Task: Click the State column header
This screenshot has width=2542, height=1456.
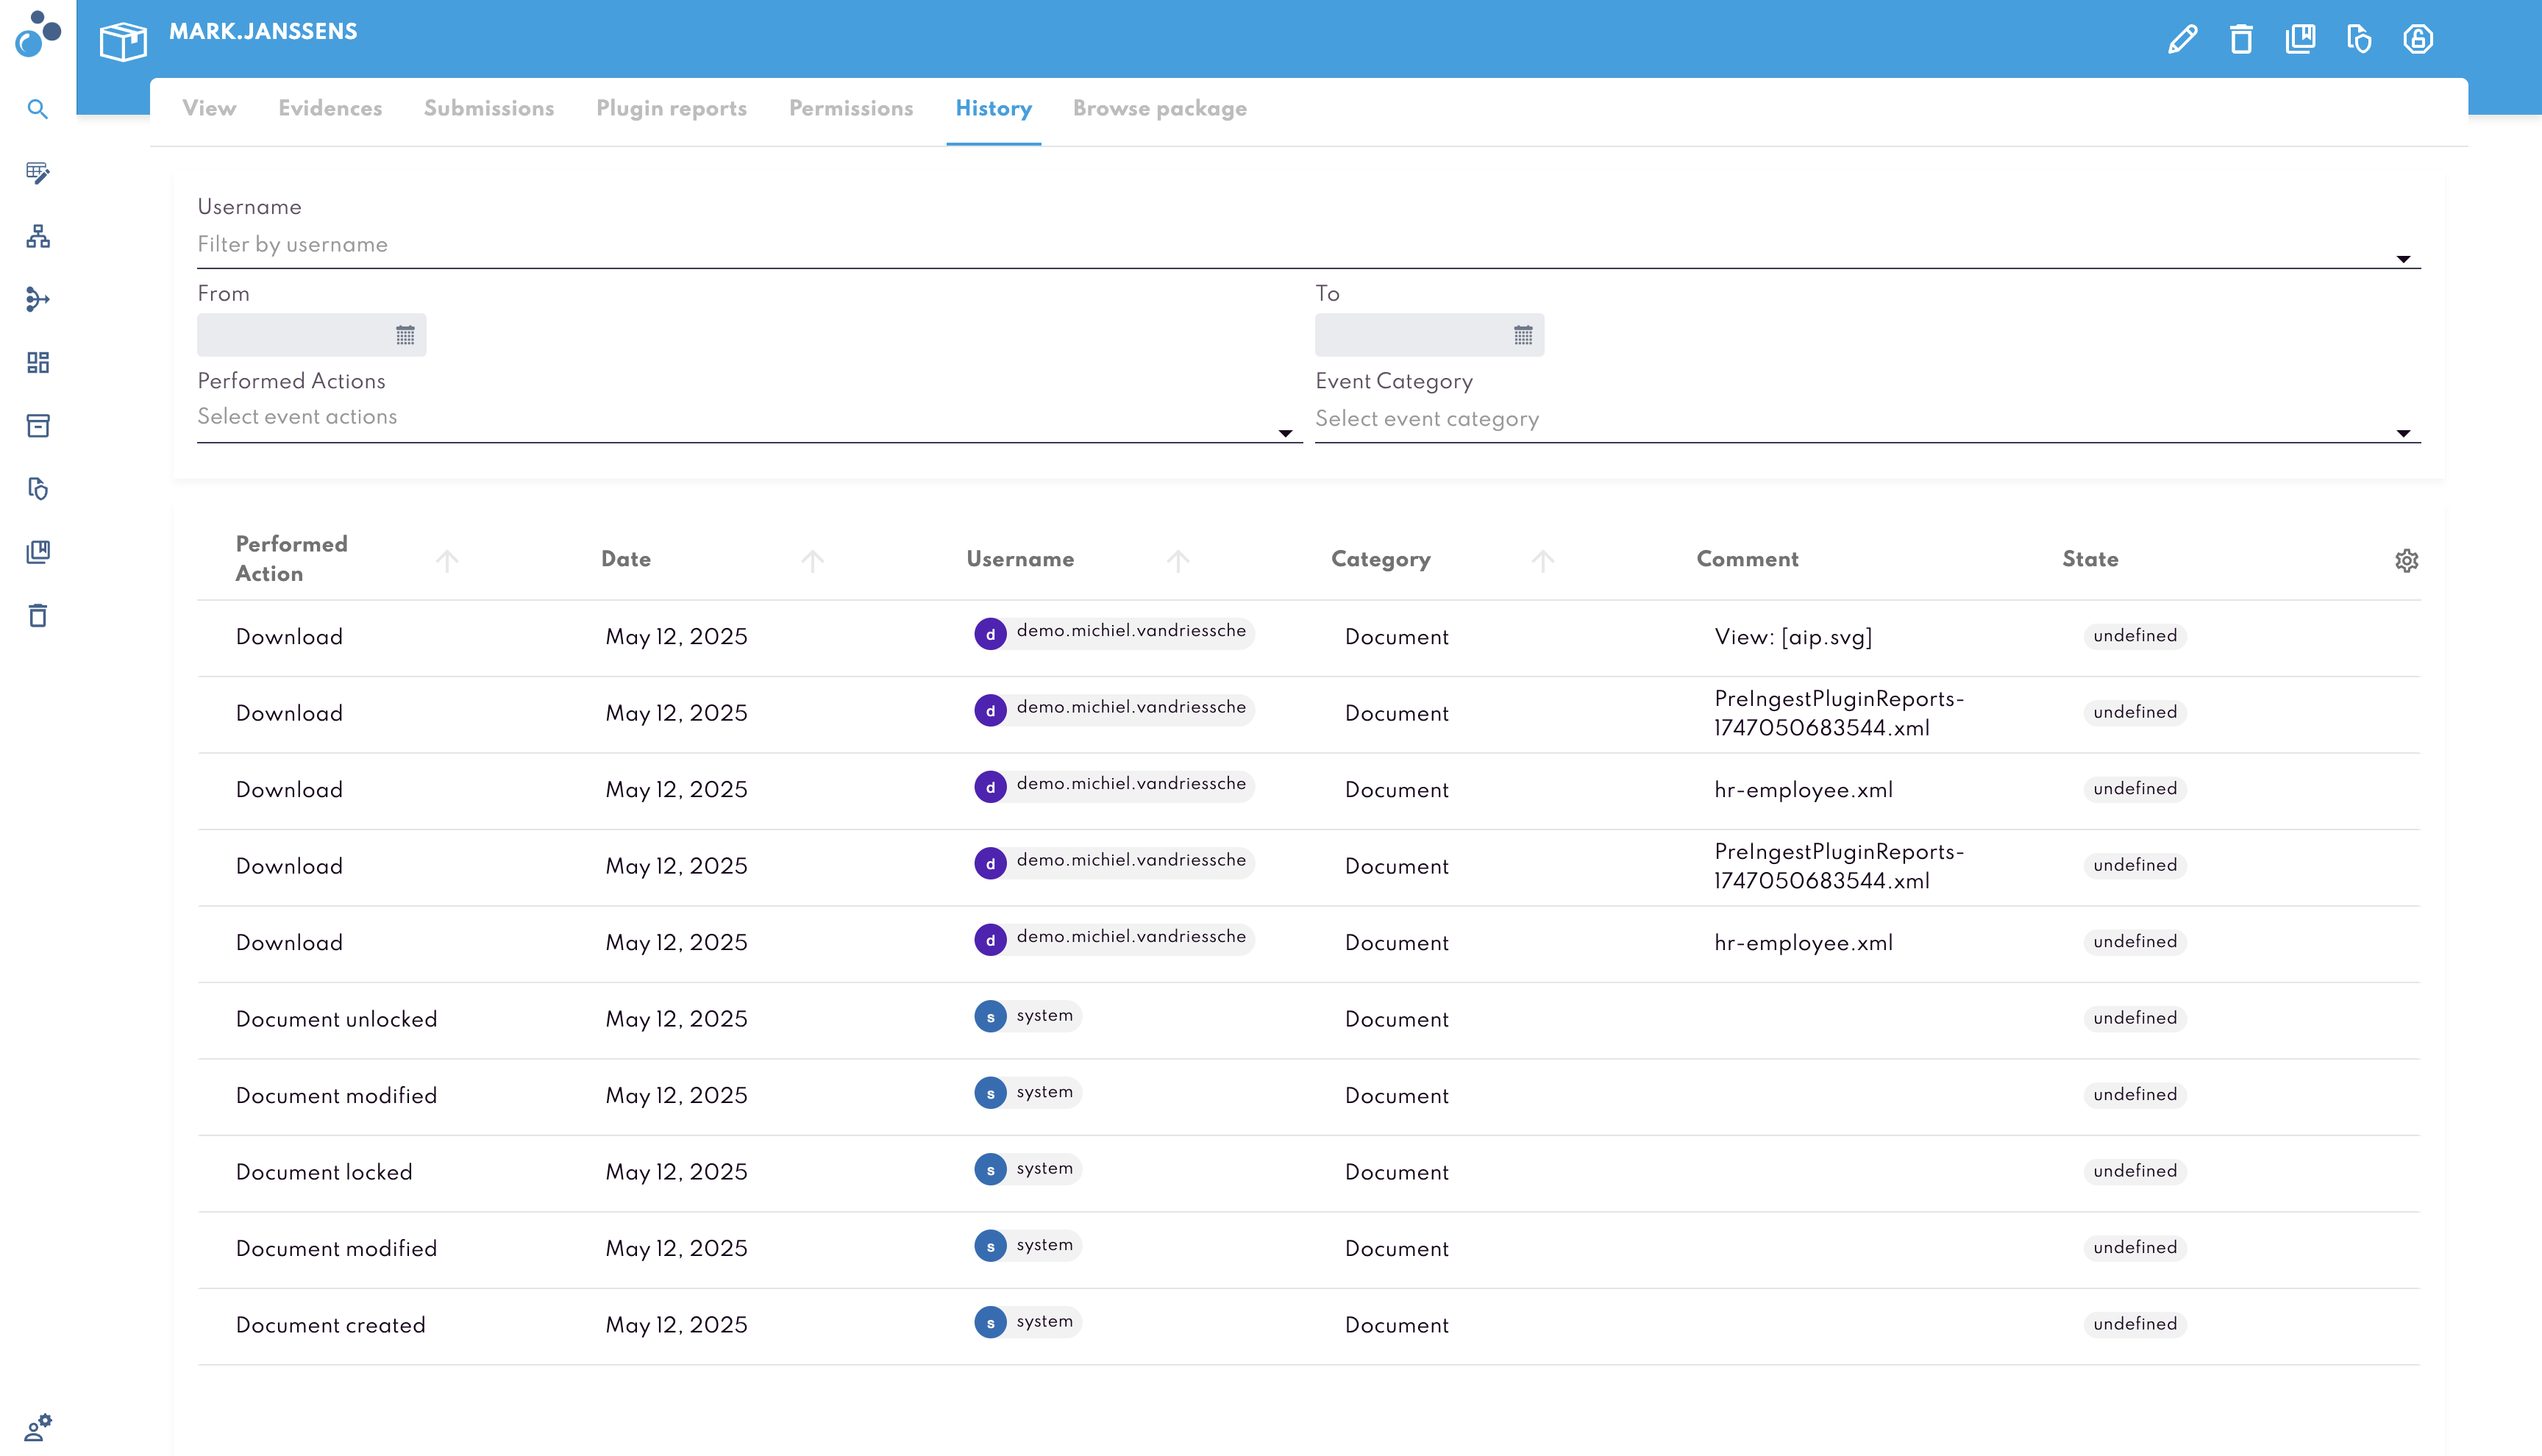Action: click(x=2090, y=559)
